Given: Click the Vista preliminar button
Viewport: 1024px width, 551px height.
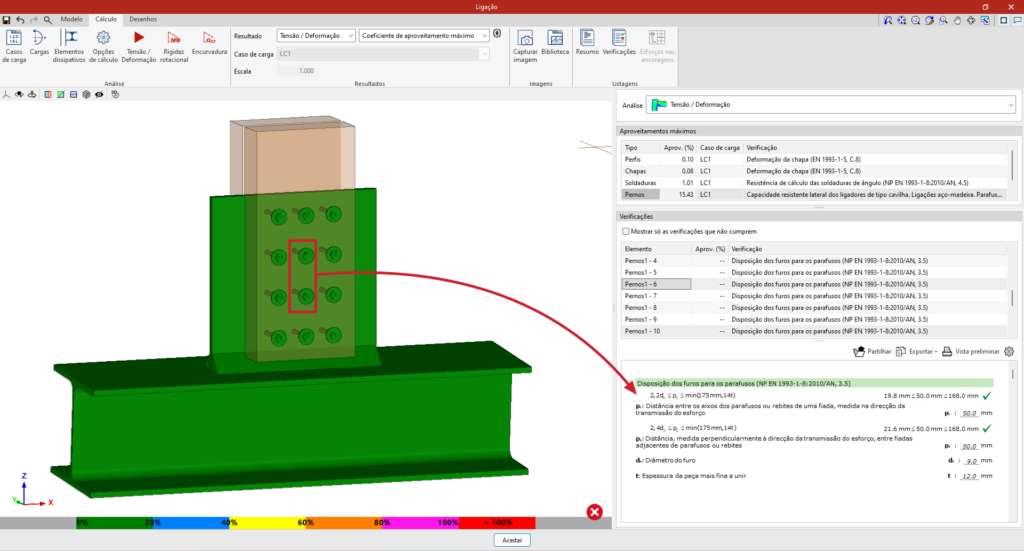Looking at the screenshot, I should click(x=970, y=352).
